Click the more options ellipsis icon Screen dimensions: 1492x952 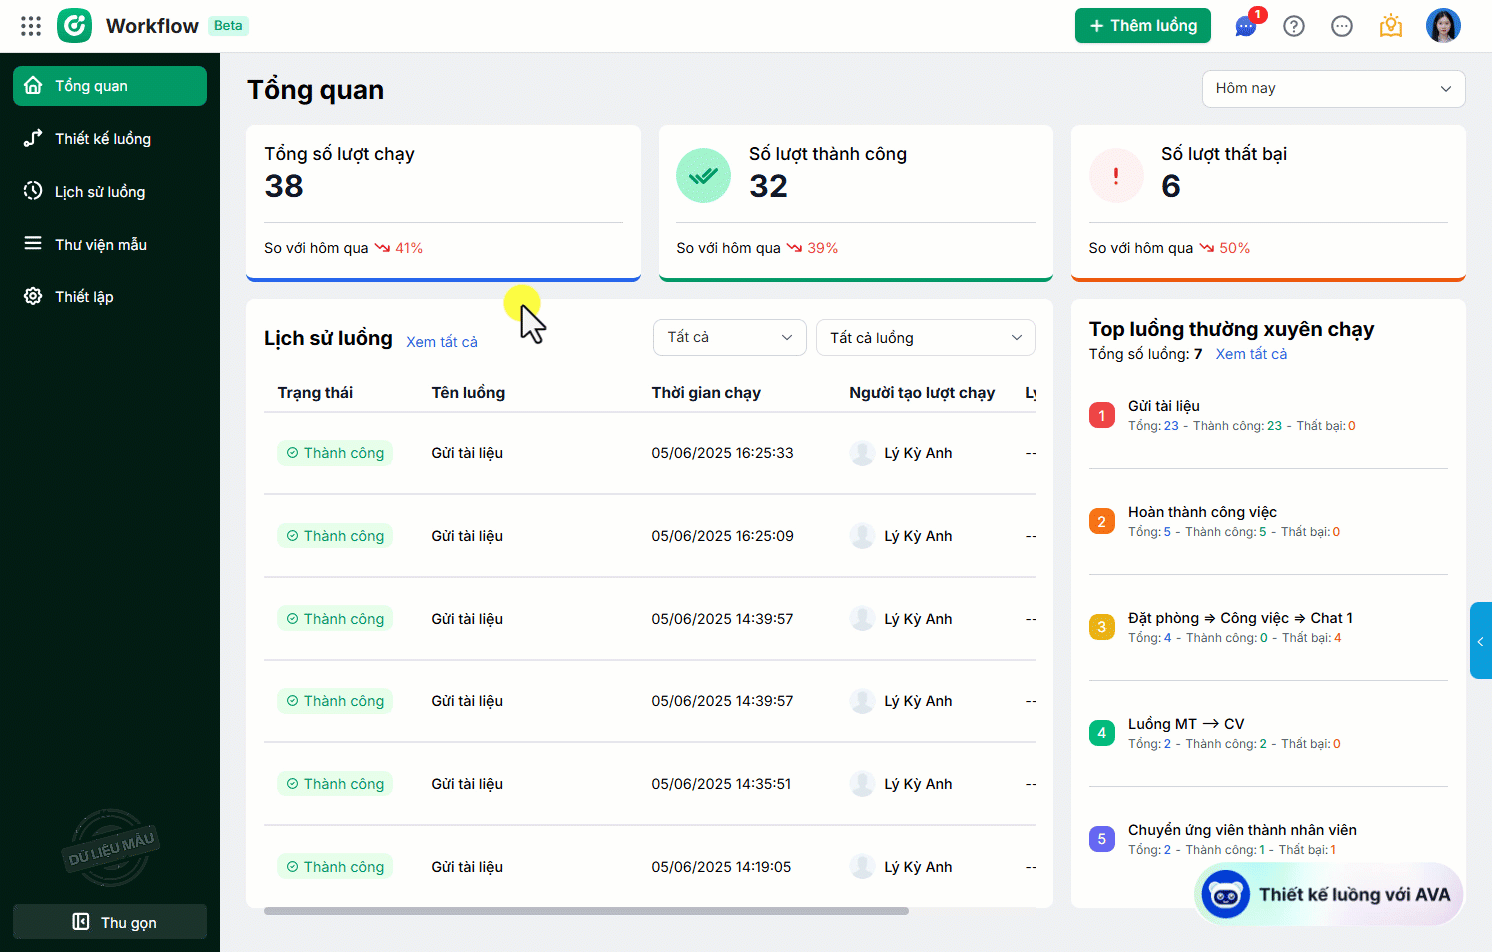point(1342,26)
